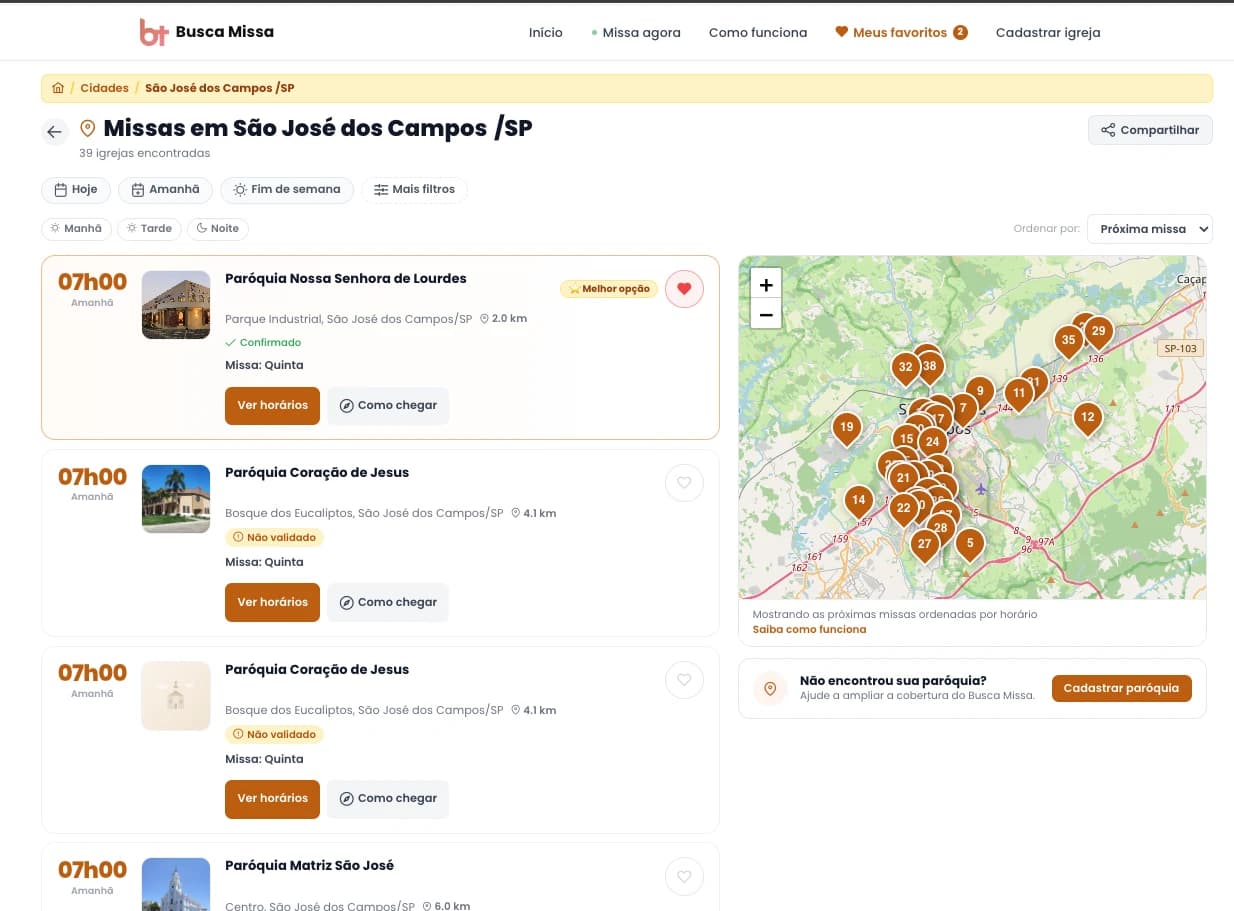
Task: Toggle the Manhã time filter
Action: click(x=75, y=228)
